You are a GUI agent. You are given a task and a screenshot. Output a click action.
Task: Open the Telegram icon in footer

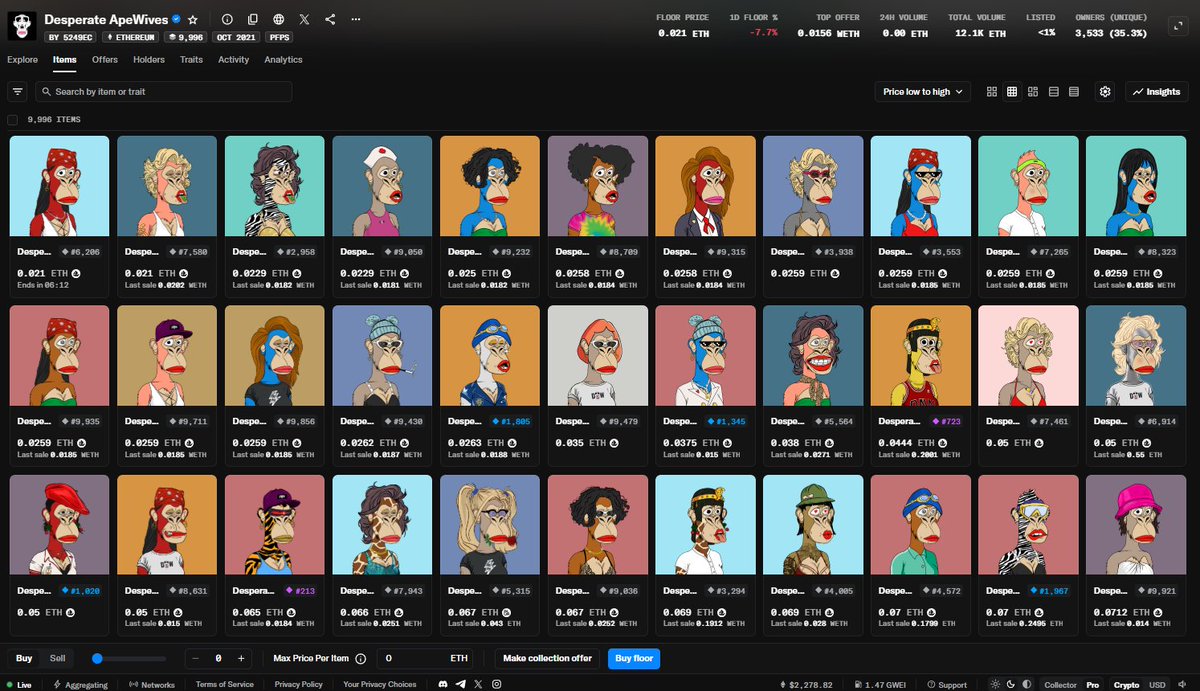(x=461, y=684)
